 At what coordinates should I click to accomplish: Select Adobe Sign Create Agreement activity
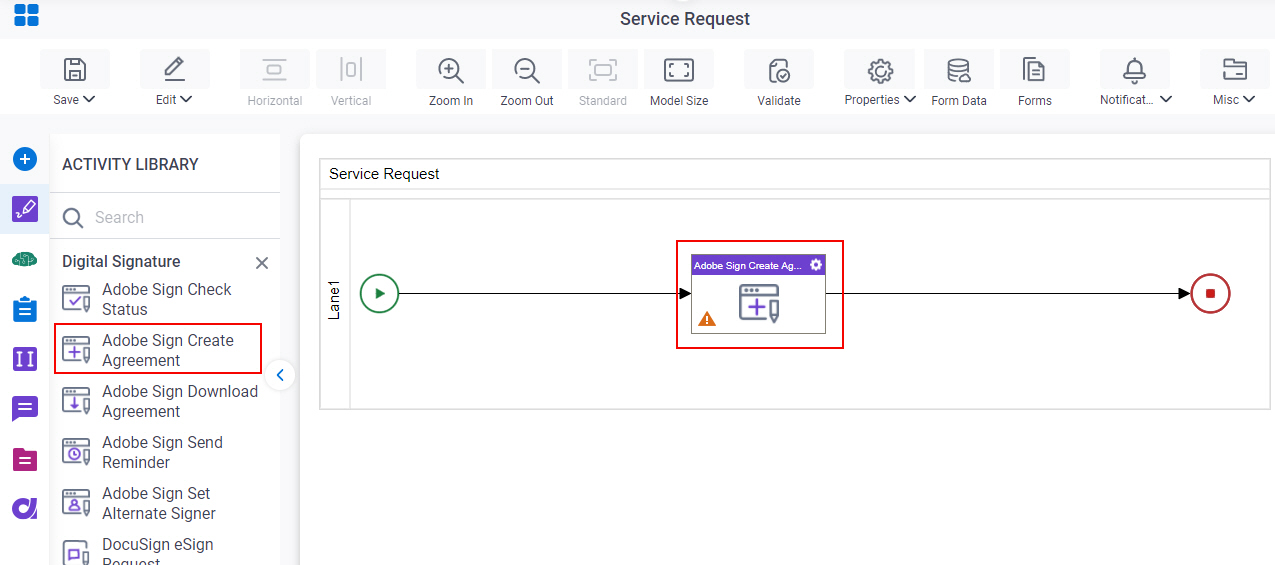(158, 350)
